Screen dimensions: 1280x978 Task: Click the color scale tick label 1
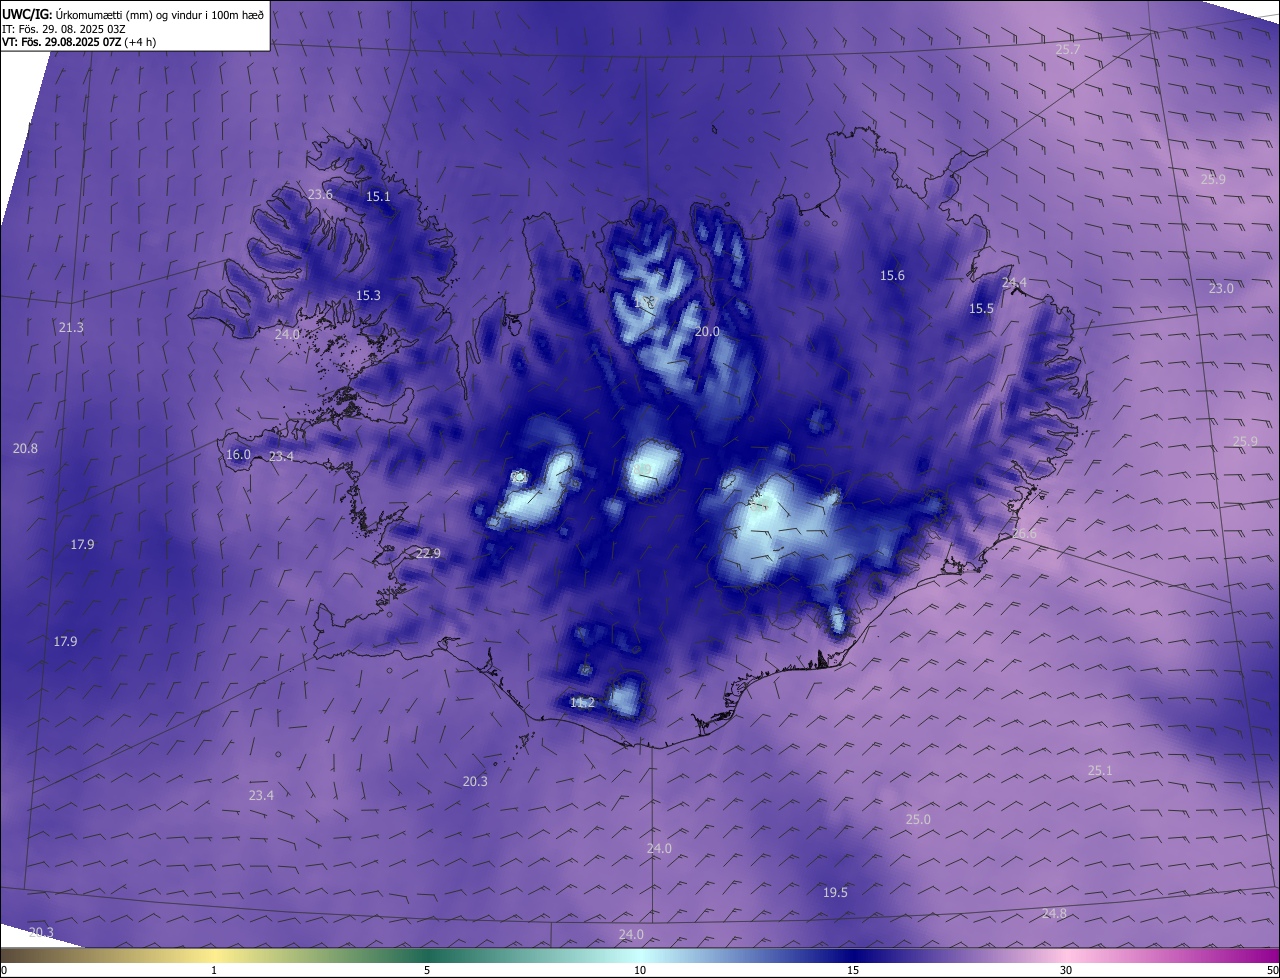[214, 970]
